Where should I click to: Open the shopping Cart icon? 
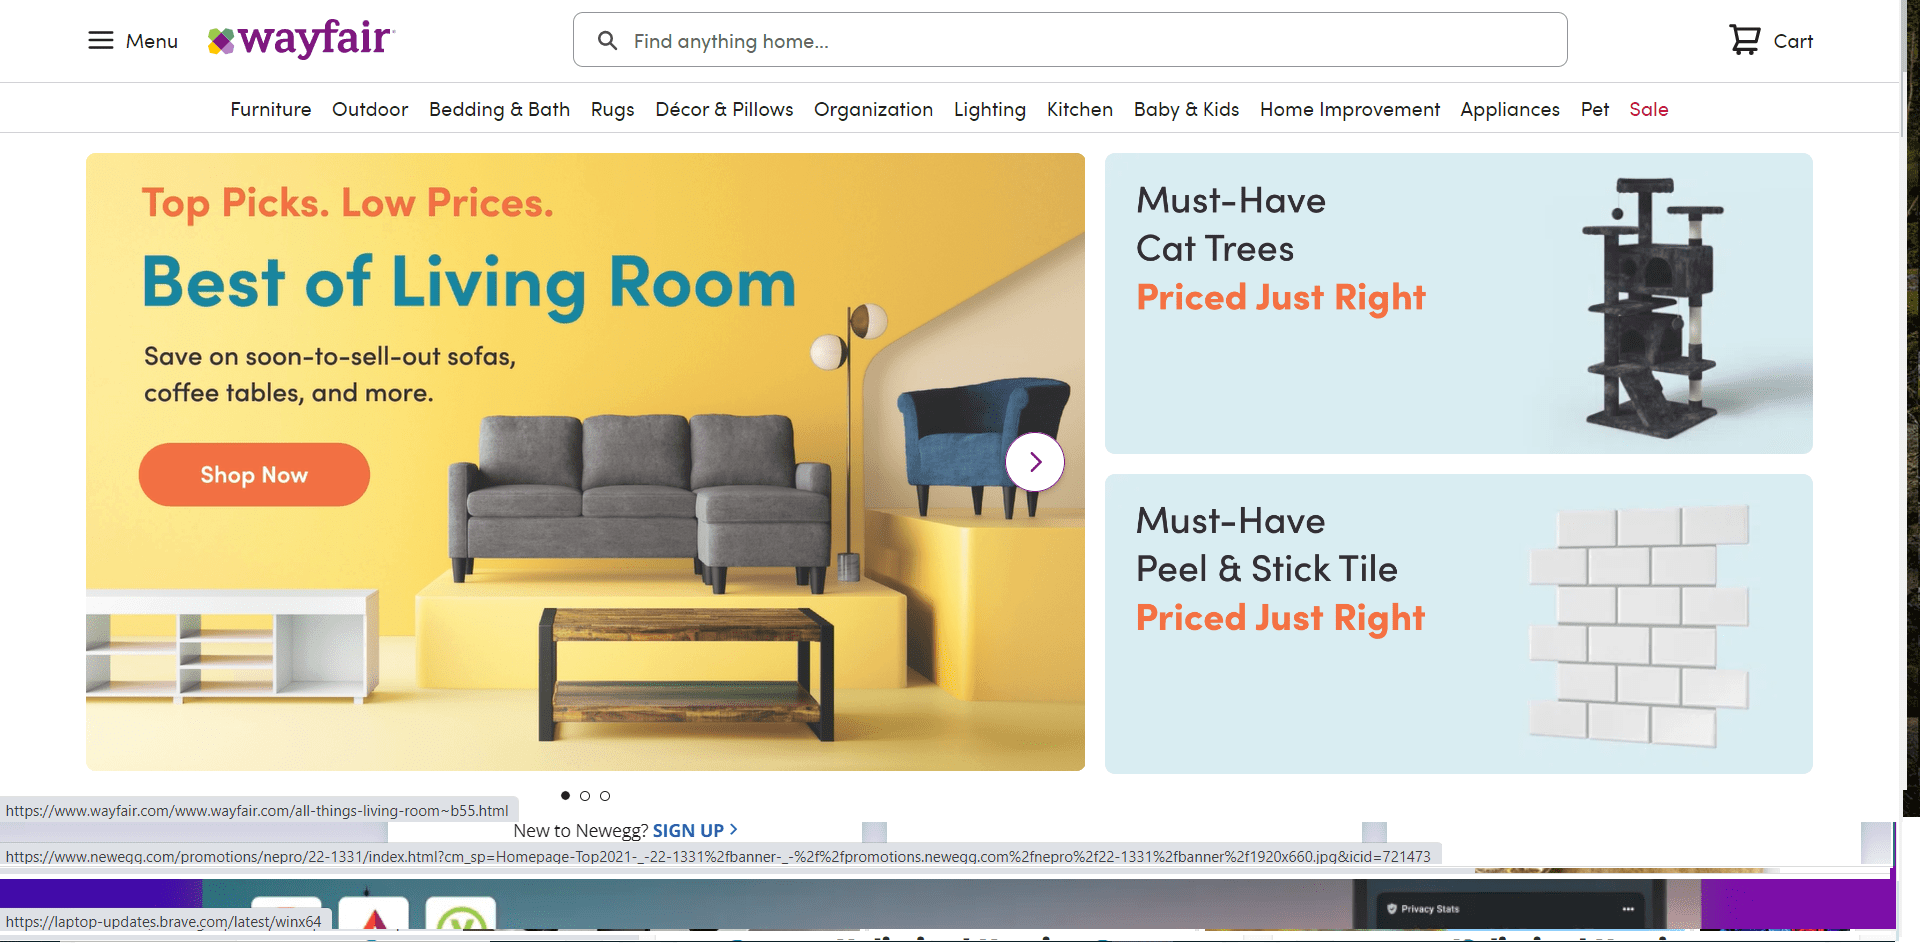pyautogui.click(x=1745, y=41)
